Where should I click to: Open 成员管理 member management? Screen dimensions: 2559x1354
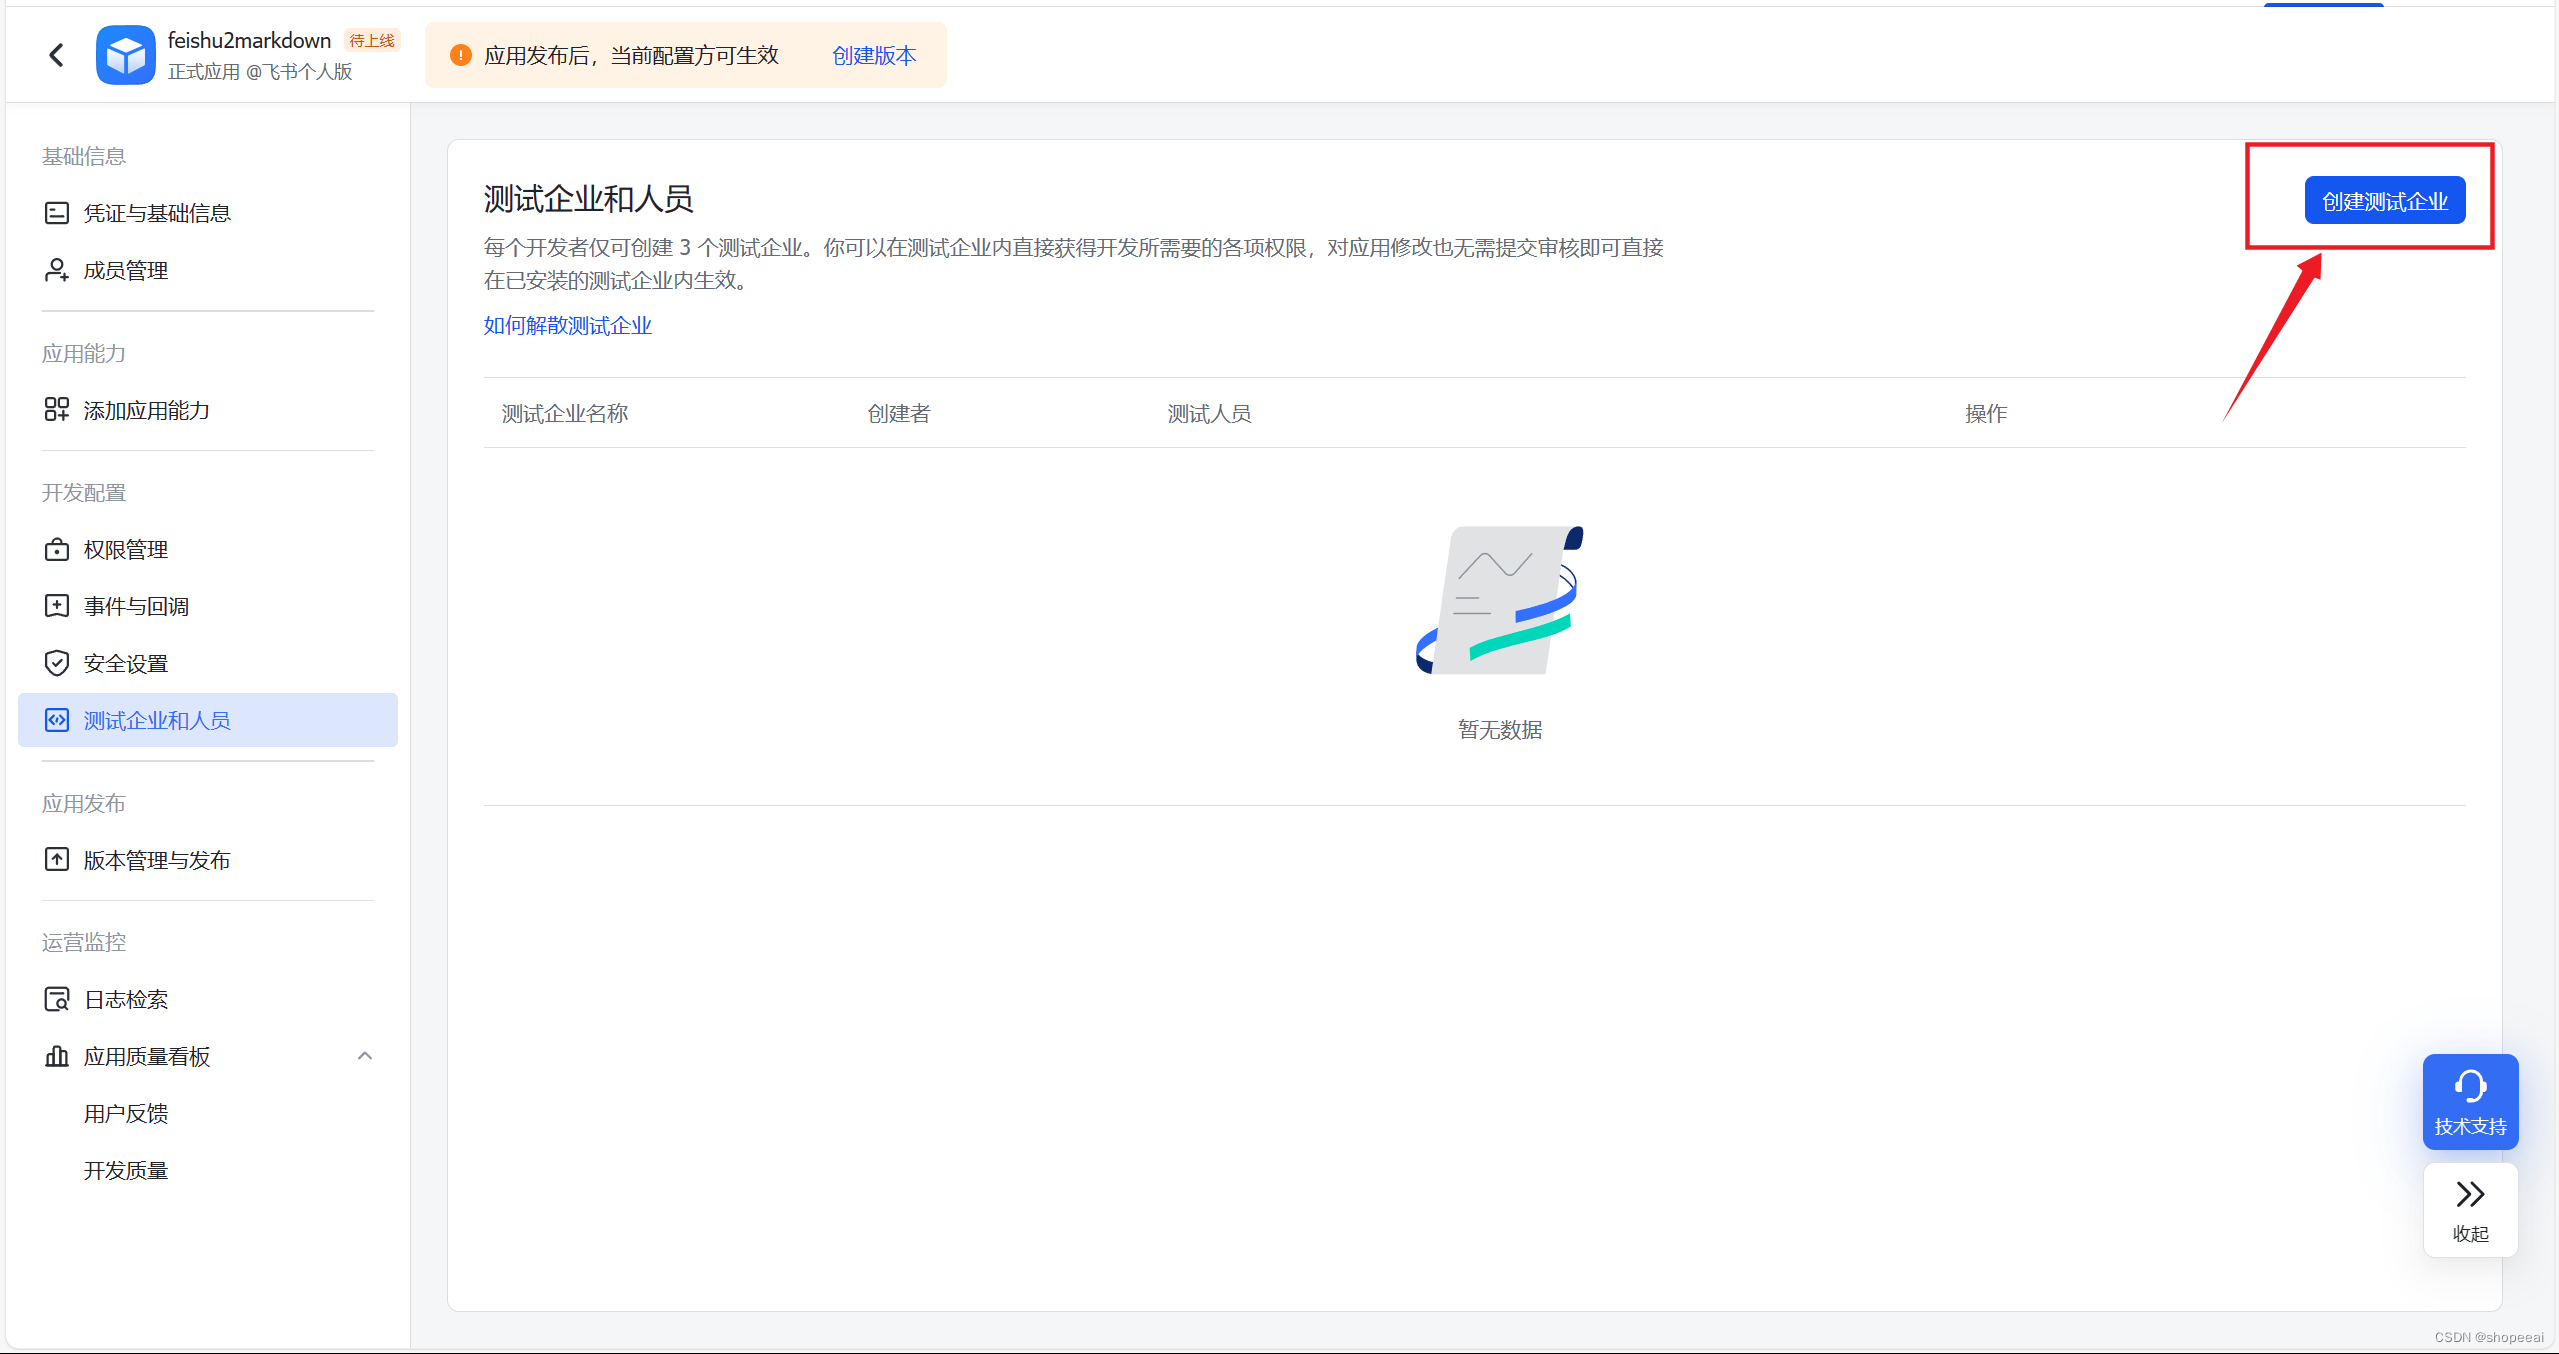[x=126, y=270]
